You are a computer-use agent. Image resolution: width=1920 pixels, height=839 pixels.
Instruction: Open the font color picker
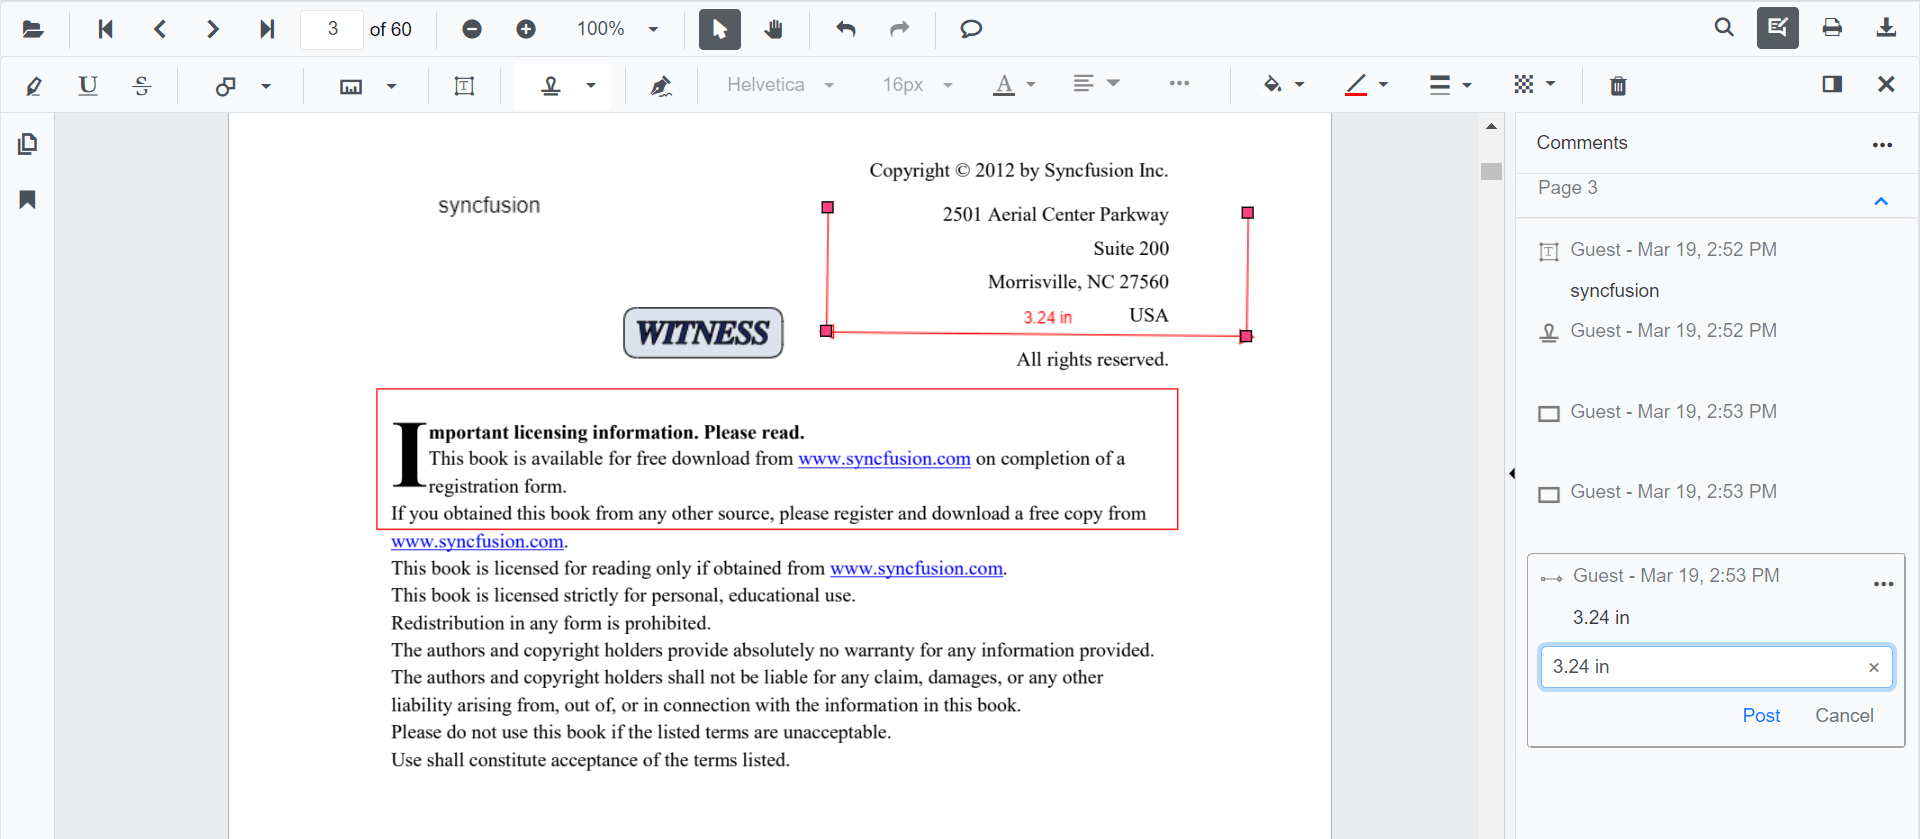pyautogui.click(x=1013, y=85)
